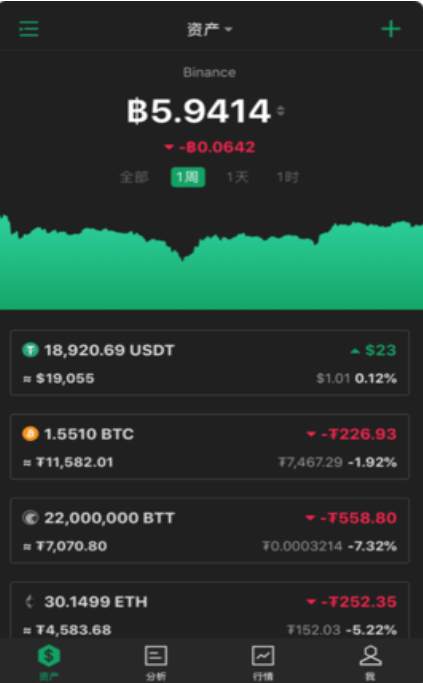Click the BTT coin icon
The height and width of the screenshot is (683, 423).
point(30,518)
